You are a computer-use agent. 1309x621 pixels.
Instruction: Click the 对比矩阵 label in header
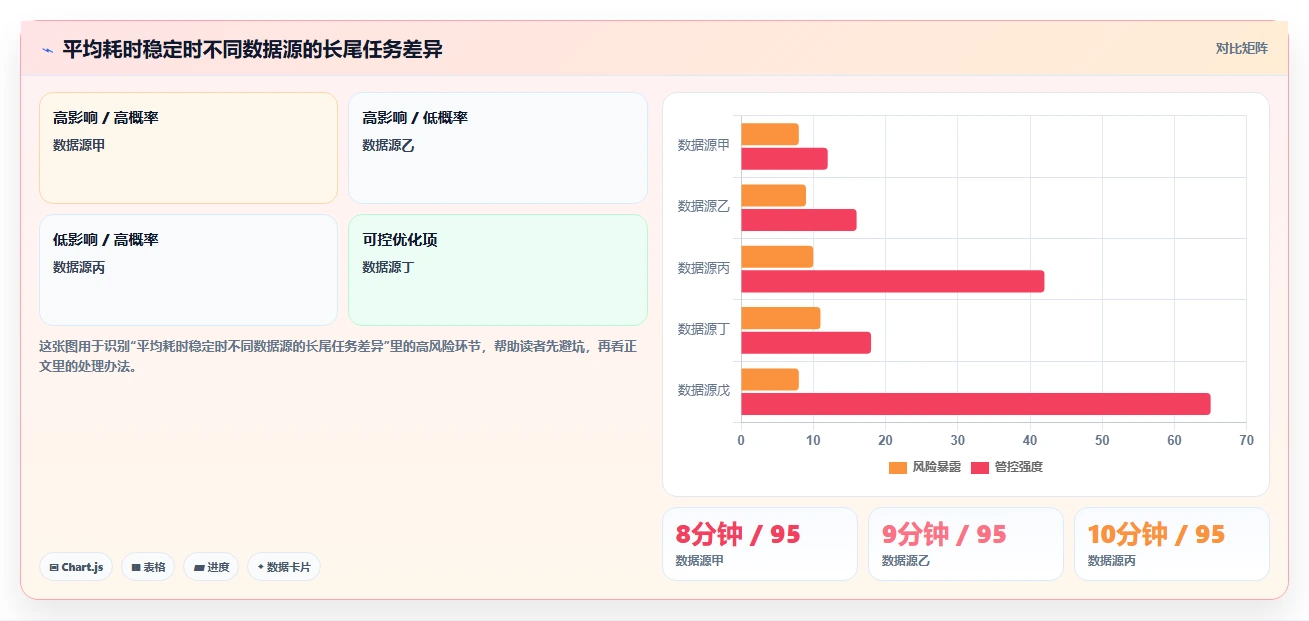coord(1241,49)
